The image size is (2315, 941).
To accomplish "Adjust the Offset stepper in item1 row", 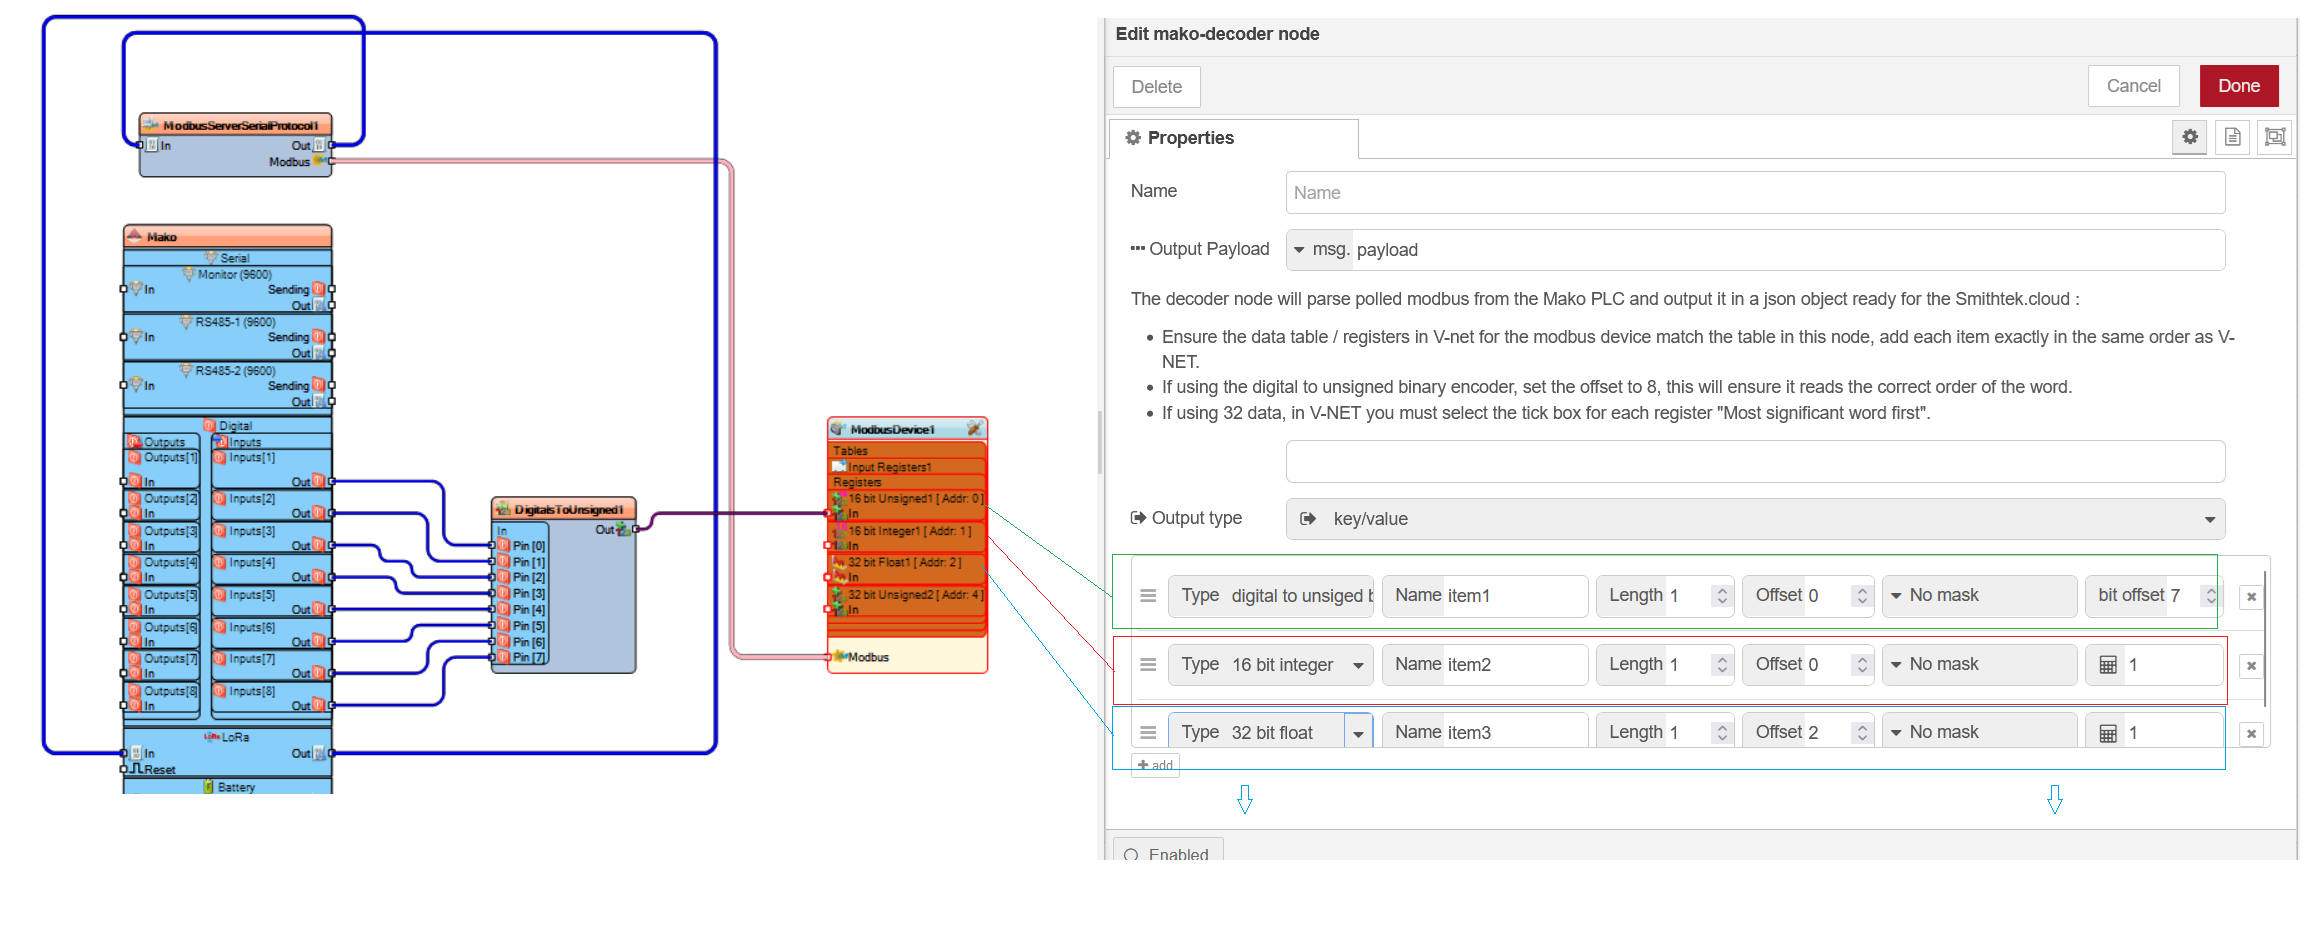I will [1862, 596].
